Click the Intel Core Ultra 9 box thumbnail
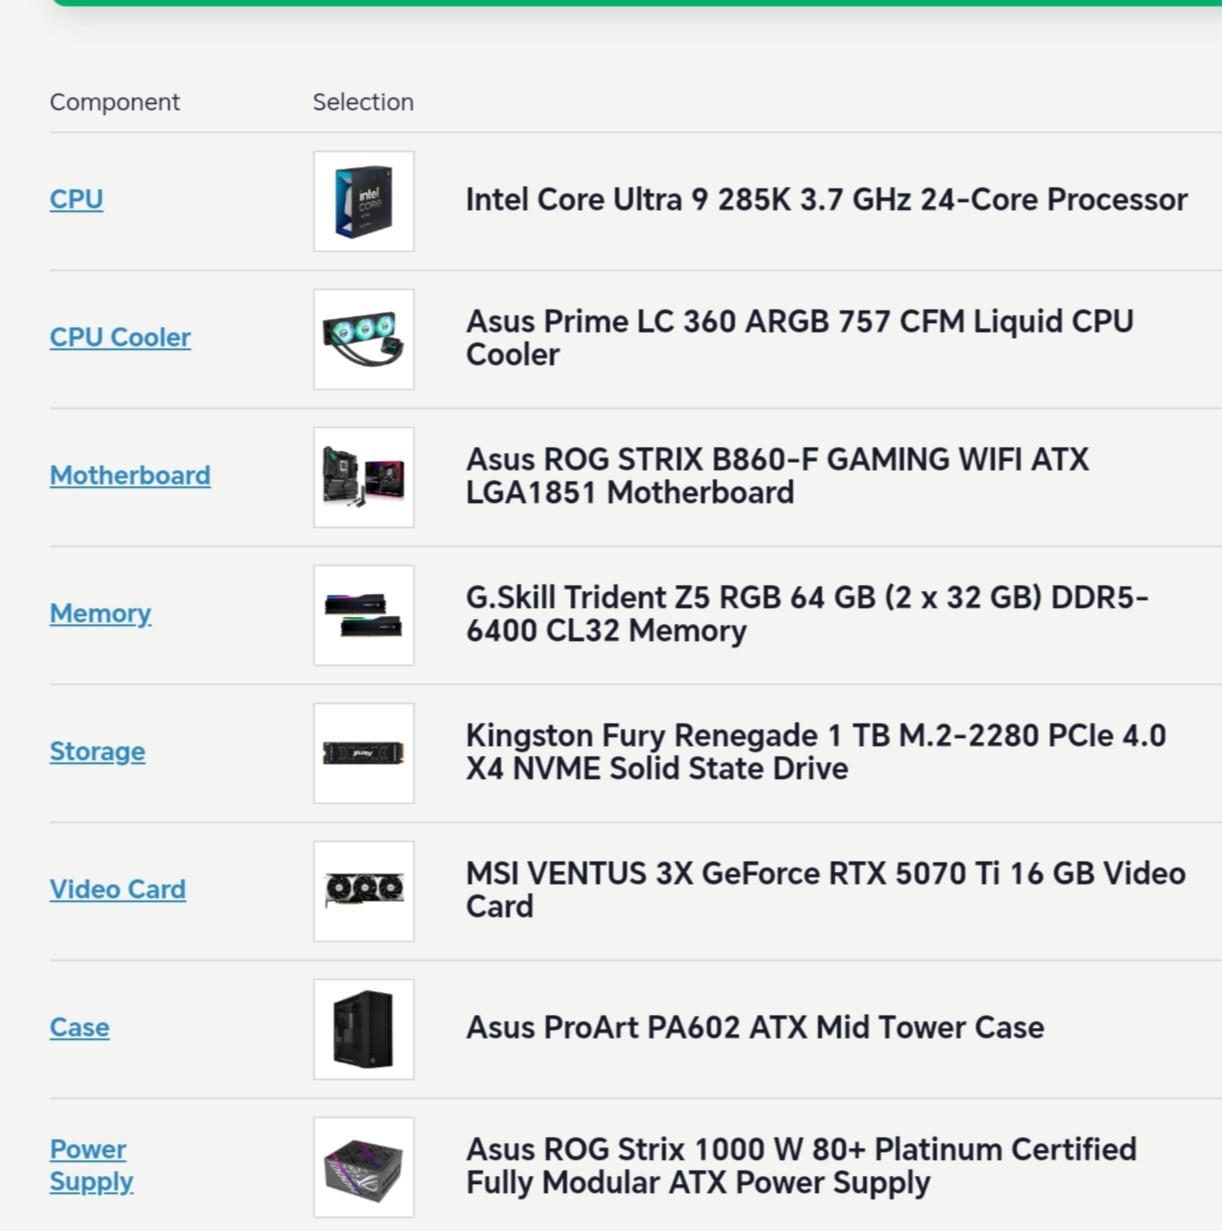The height and width of the screenshot is (1231, 1222). [364, 201]
